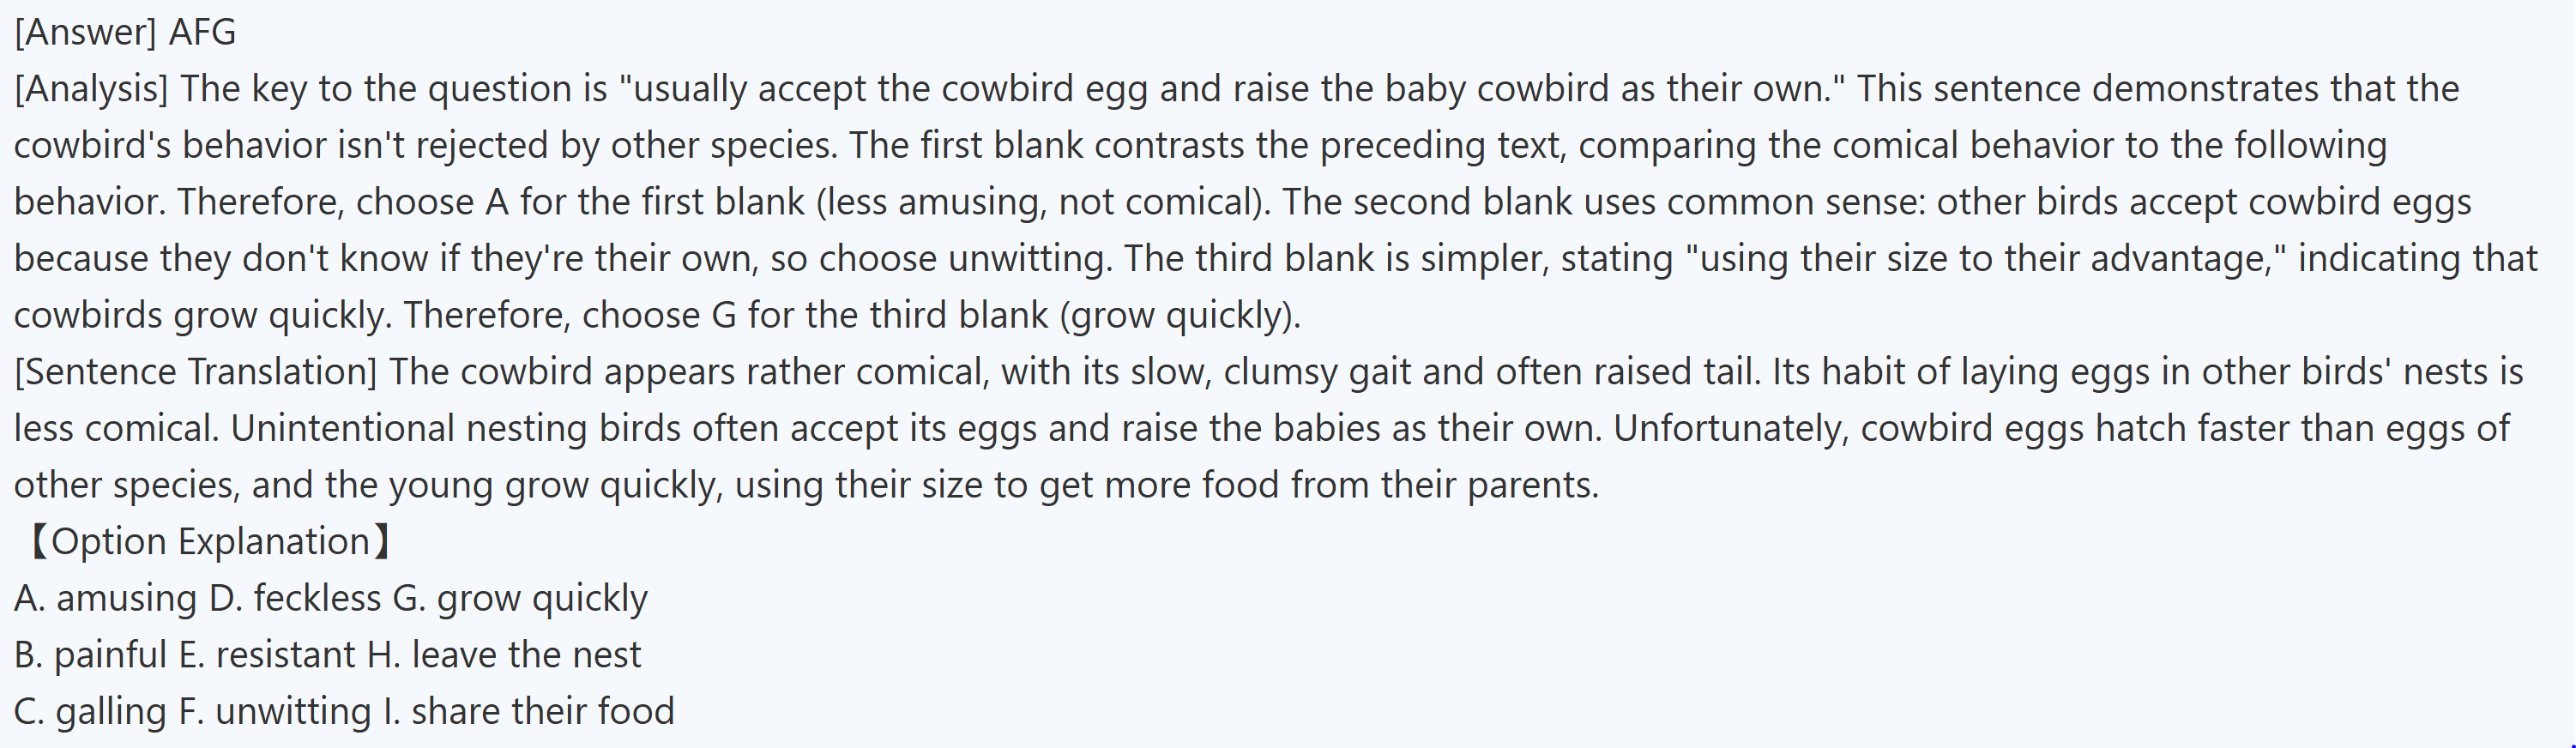Screen dimensions: 2576x748
Task: Click the "[Sentence Translation]" label
Action: tap(195, 372)
